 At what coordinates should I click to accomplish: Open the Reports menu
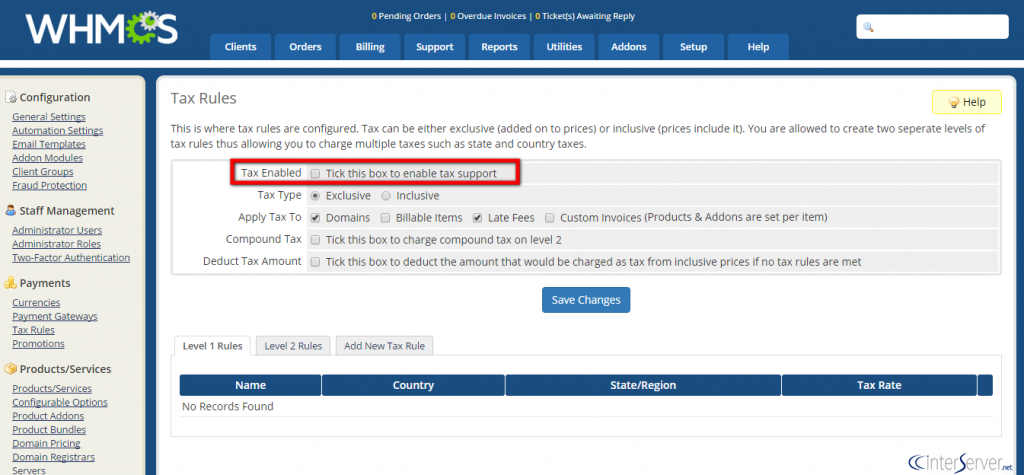500,47
